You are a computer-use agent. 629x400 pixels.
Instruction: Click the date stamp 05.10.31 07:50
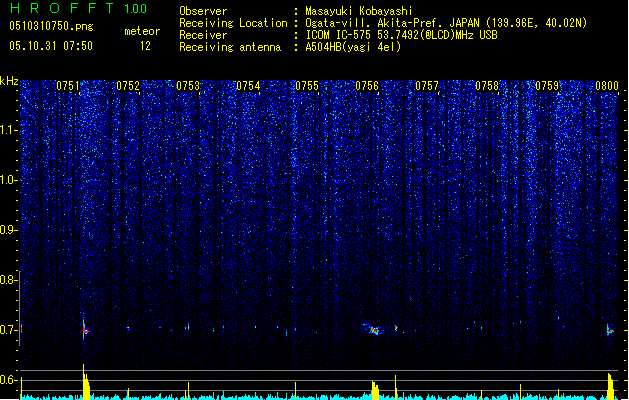51,46
